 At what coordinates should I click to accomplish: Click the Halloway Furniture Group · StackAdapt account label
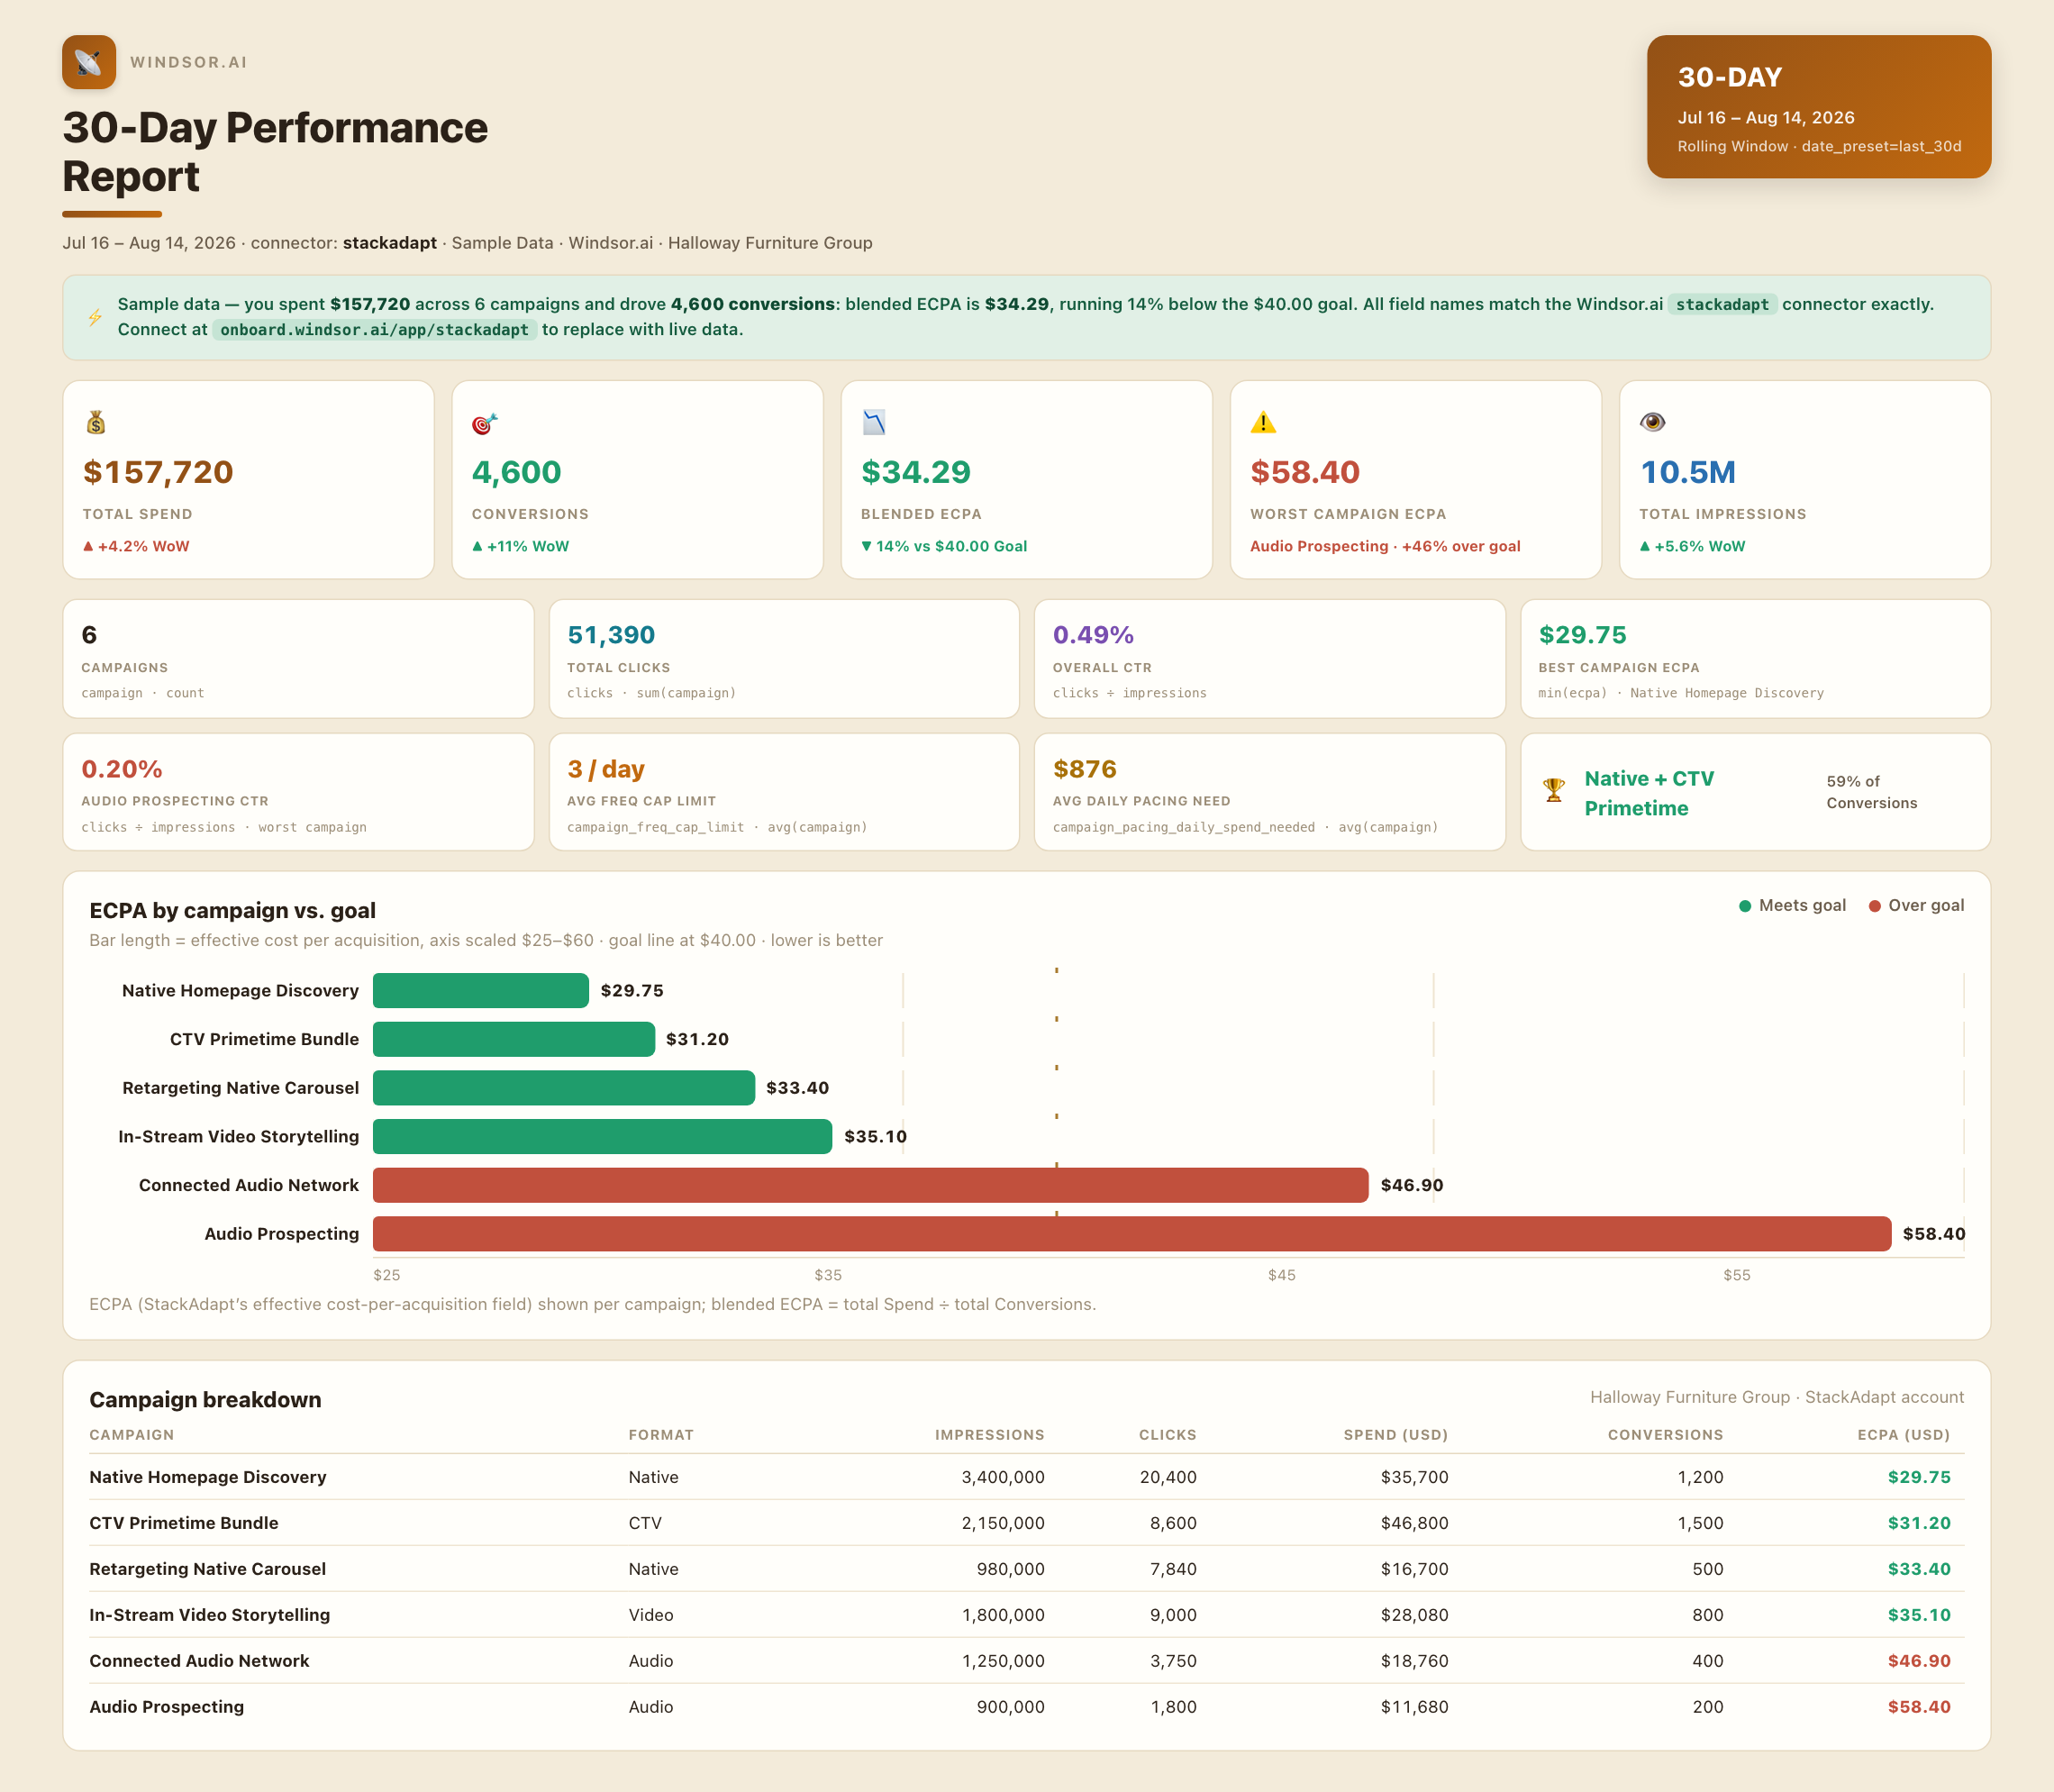click(x=1777, y=1397)
